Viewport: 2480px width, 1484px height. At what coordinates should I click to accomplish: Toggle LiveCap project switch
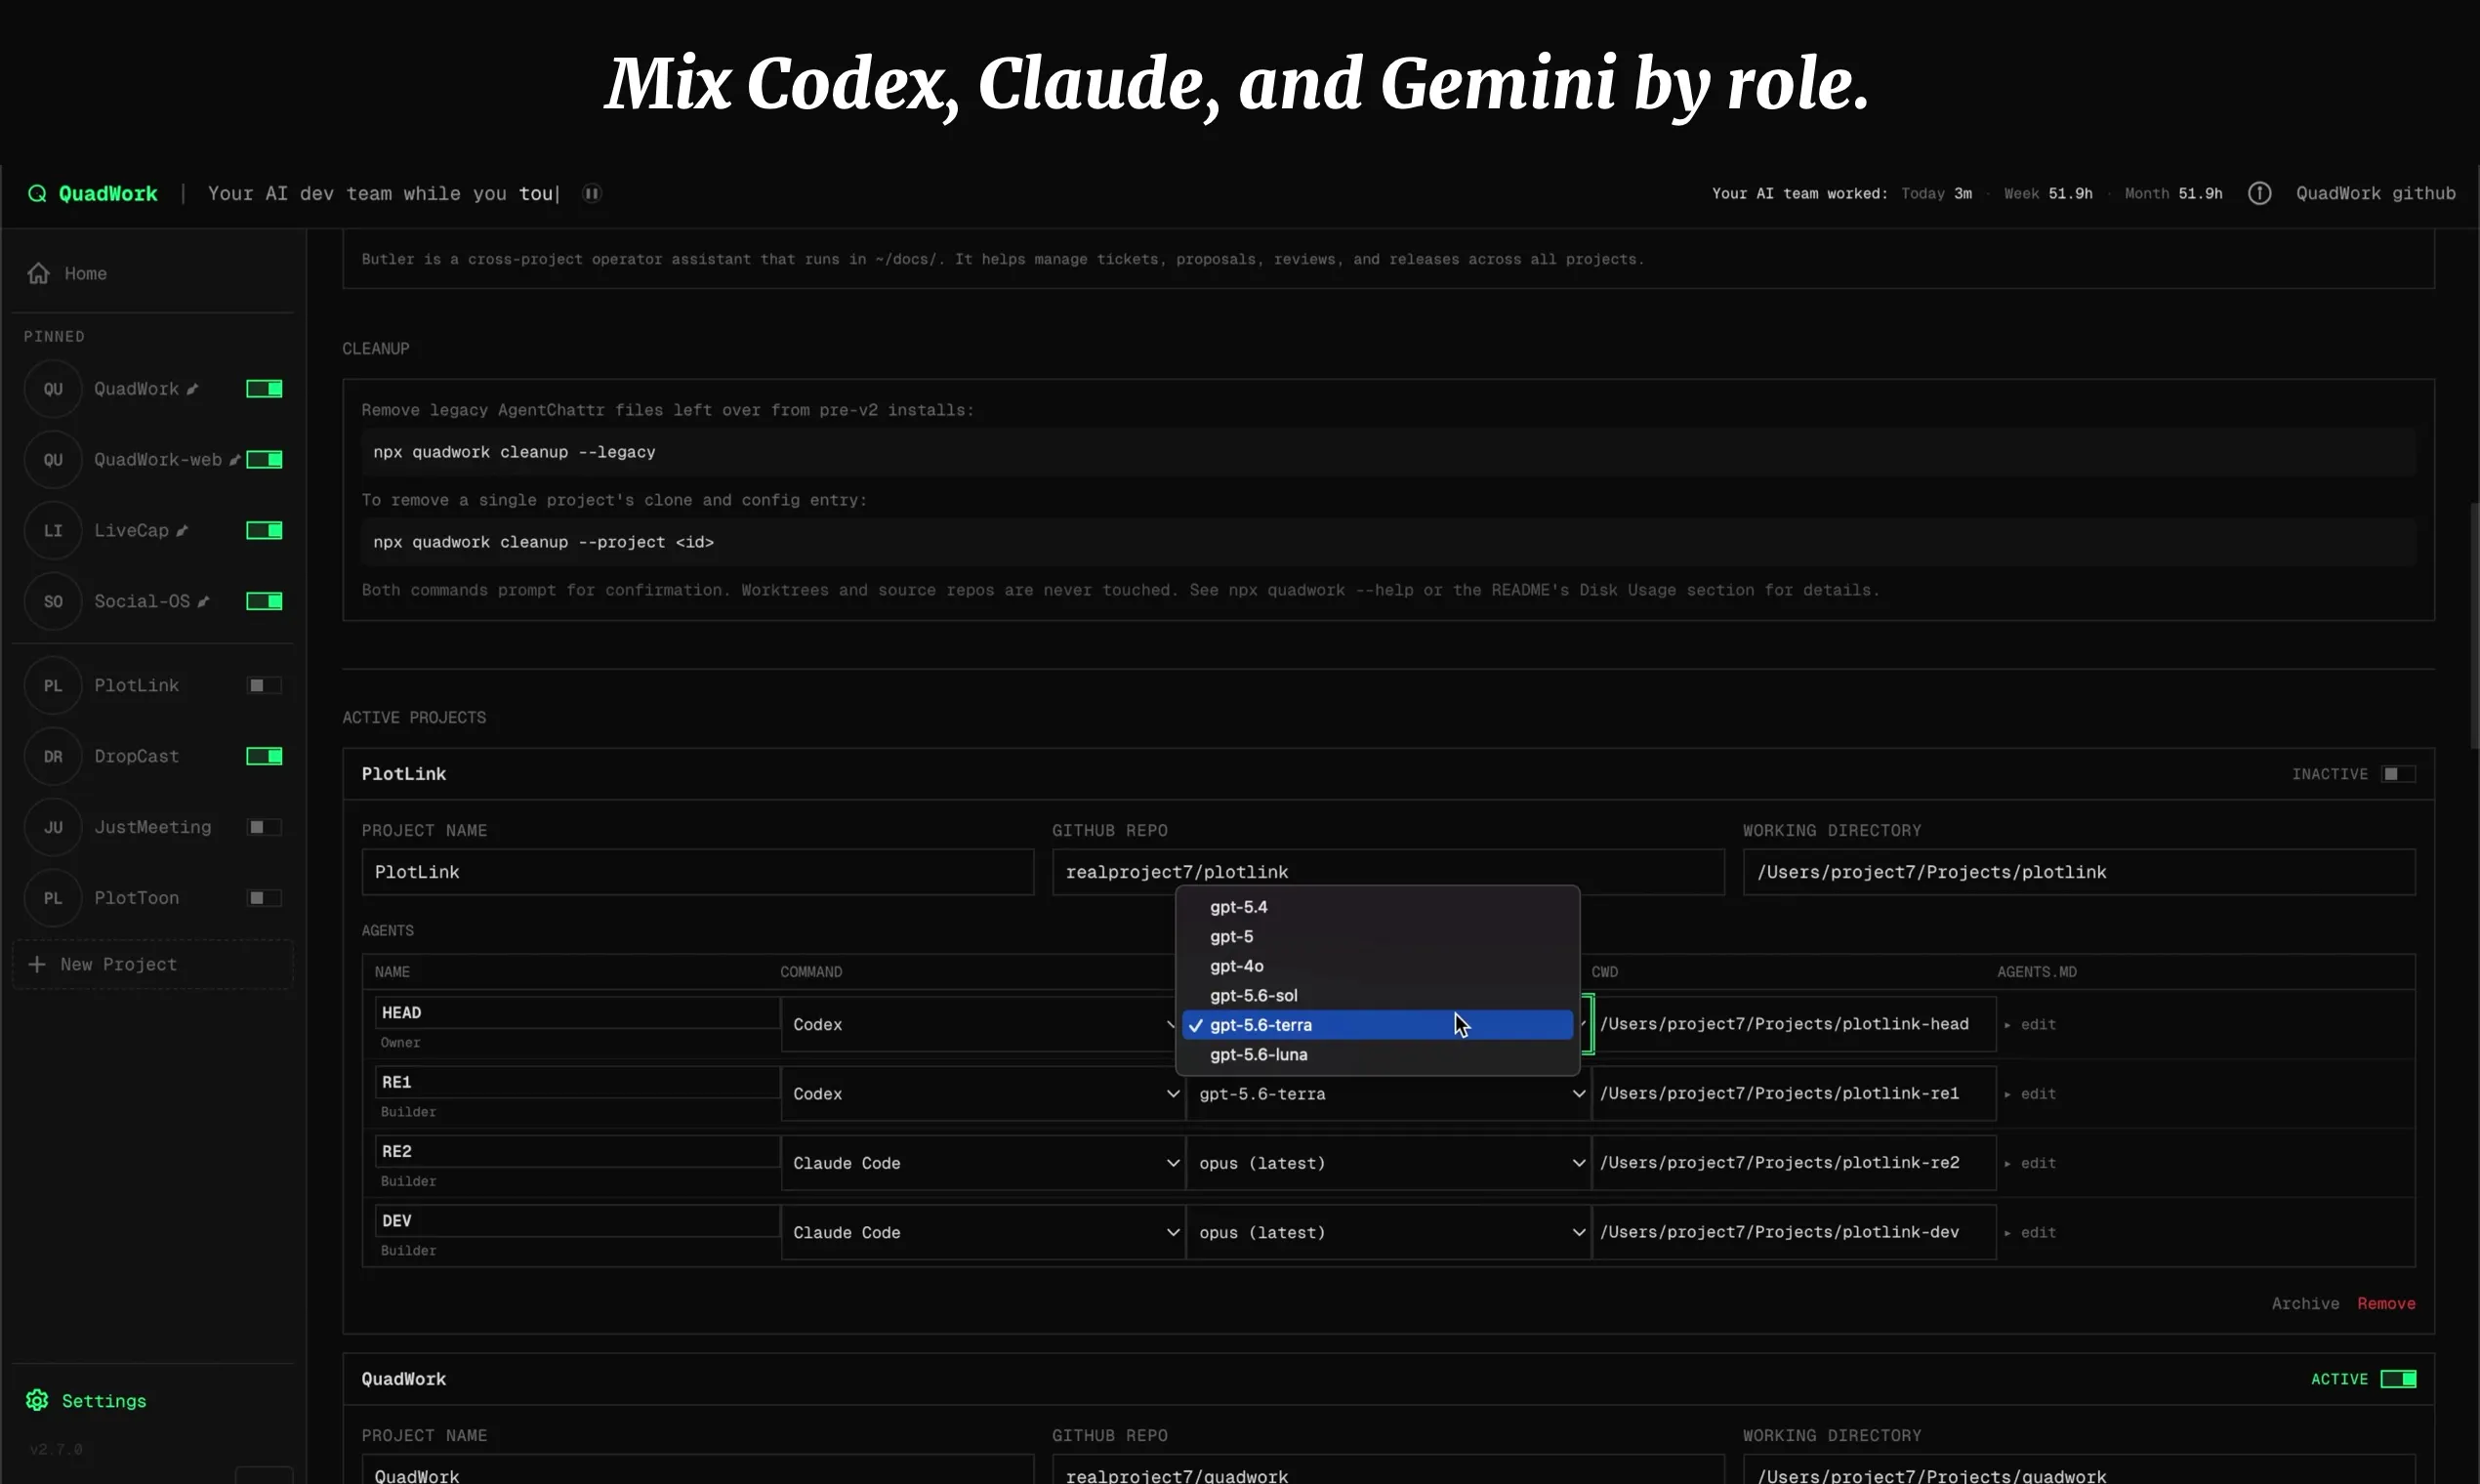(x=264, y=531)
